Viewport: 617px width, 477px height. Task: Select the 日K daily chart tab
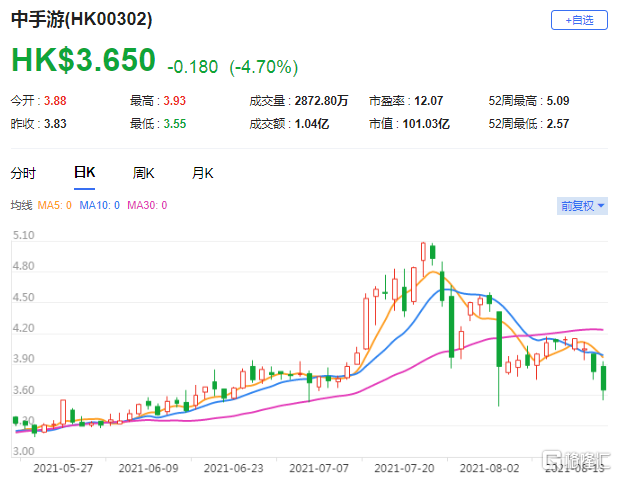click(85, 172)
